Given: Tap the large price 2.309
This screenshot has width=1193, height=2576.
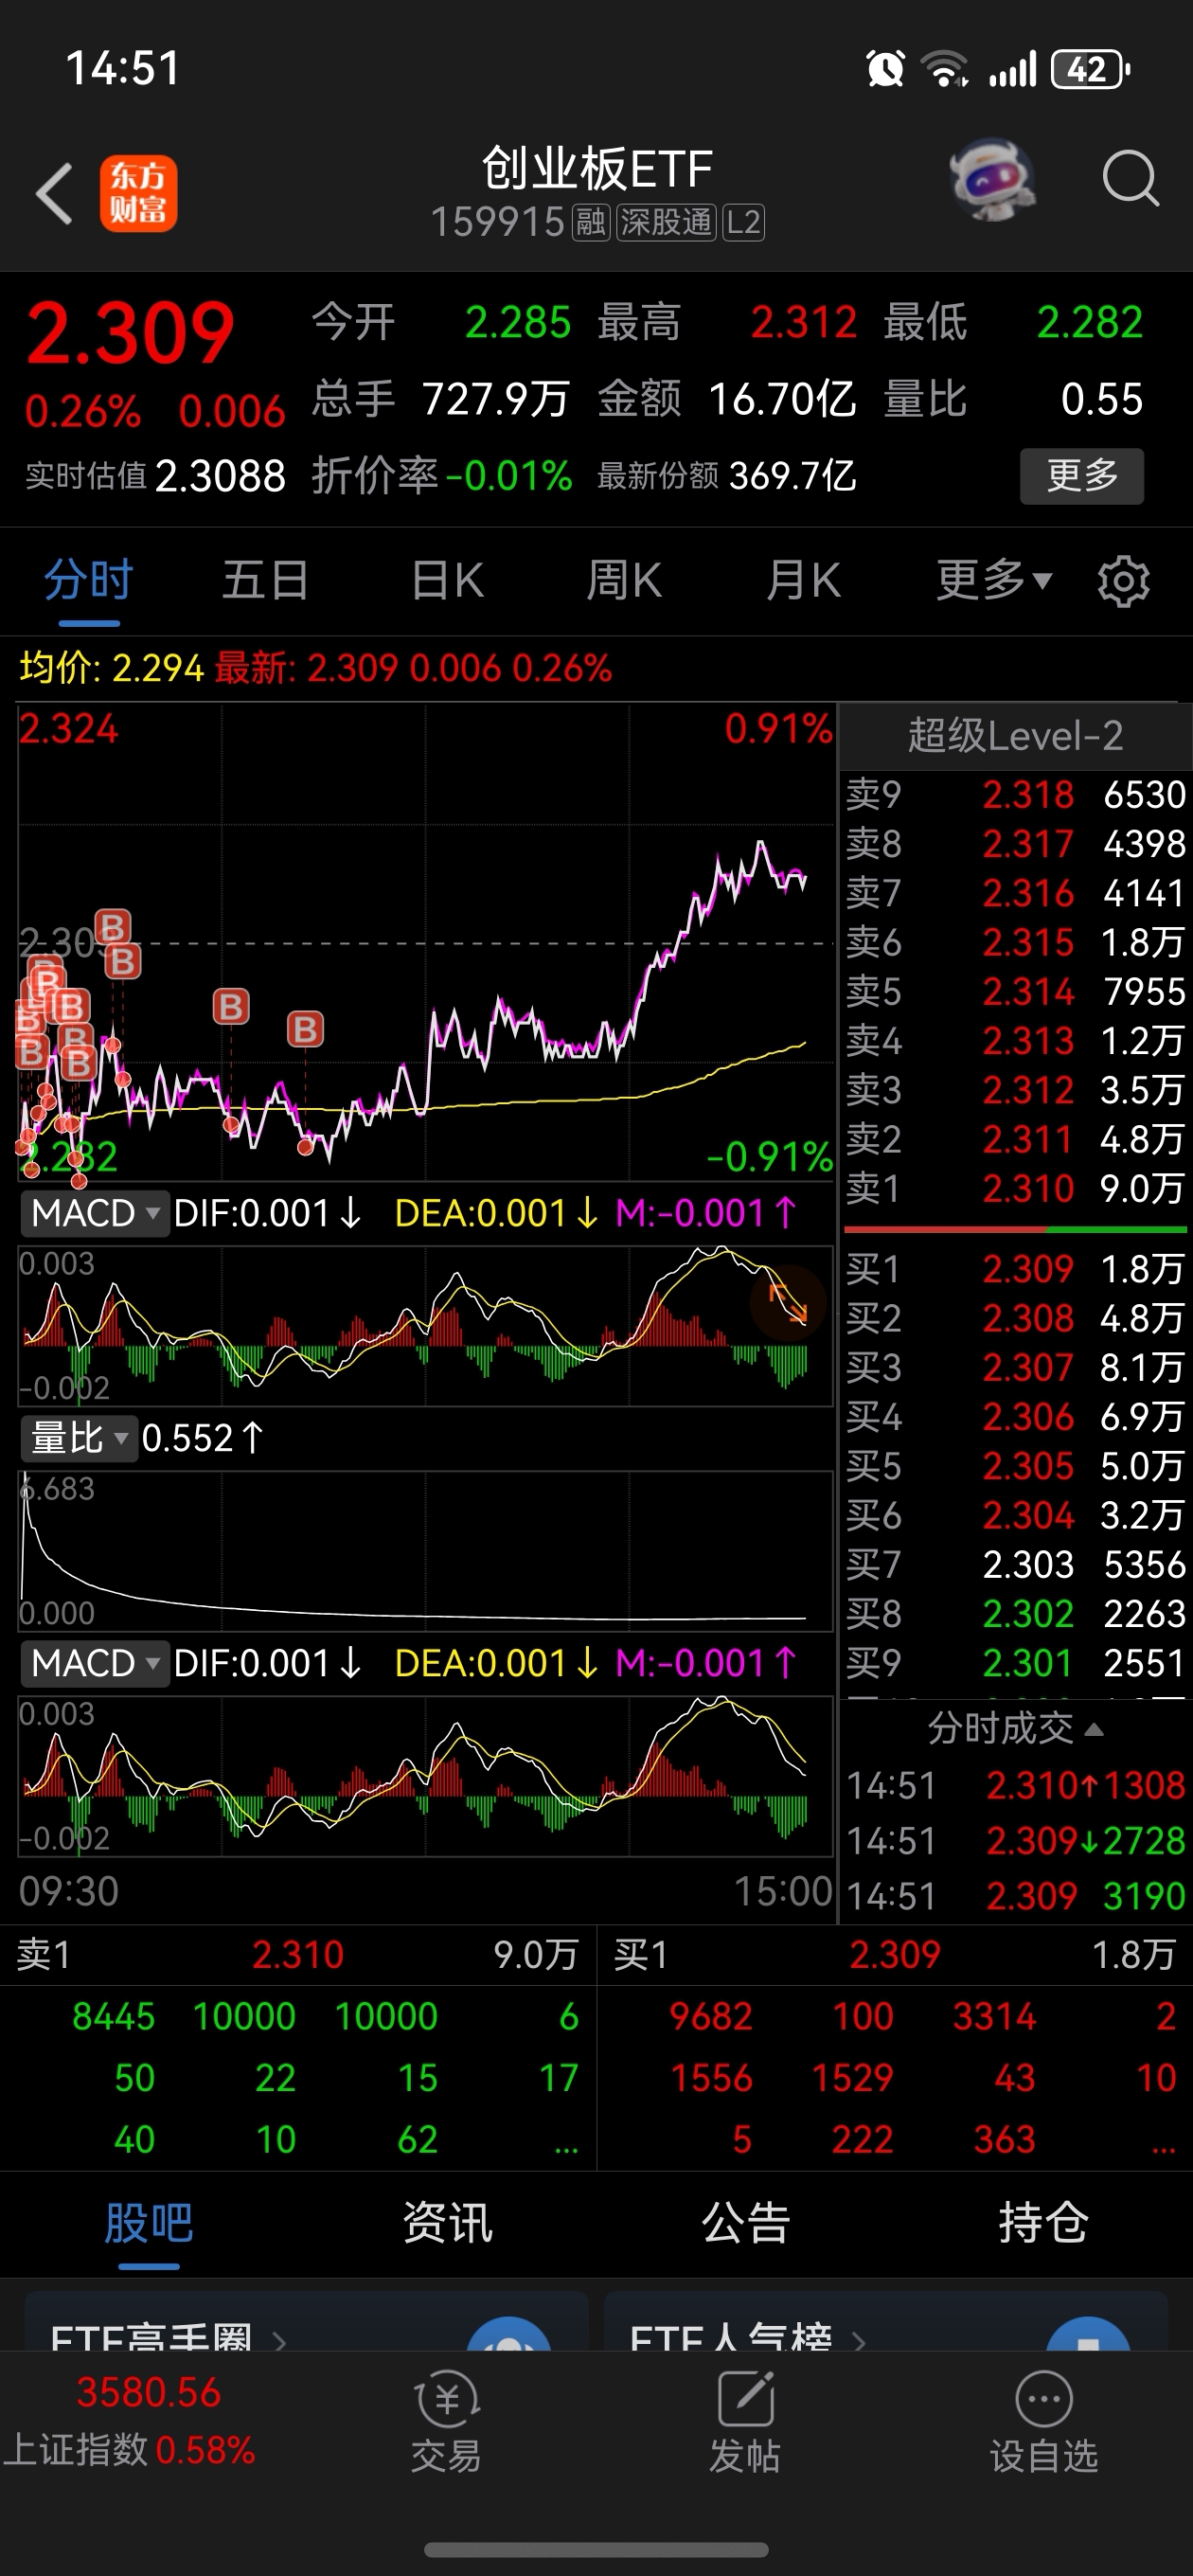Looking at the screenshot, I should (130, 333).
